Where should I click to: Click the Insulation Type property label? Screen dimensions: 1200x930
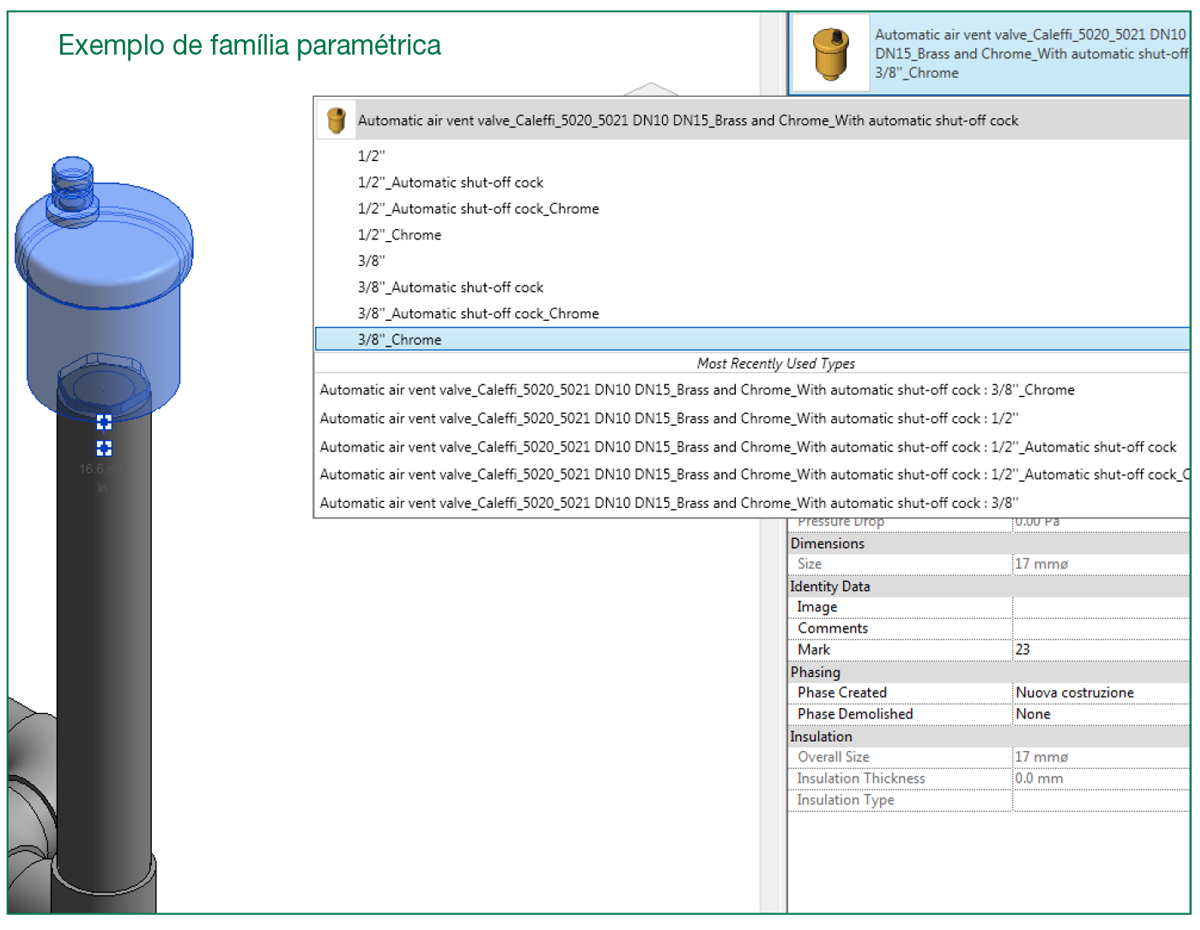point(846,800)
